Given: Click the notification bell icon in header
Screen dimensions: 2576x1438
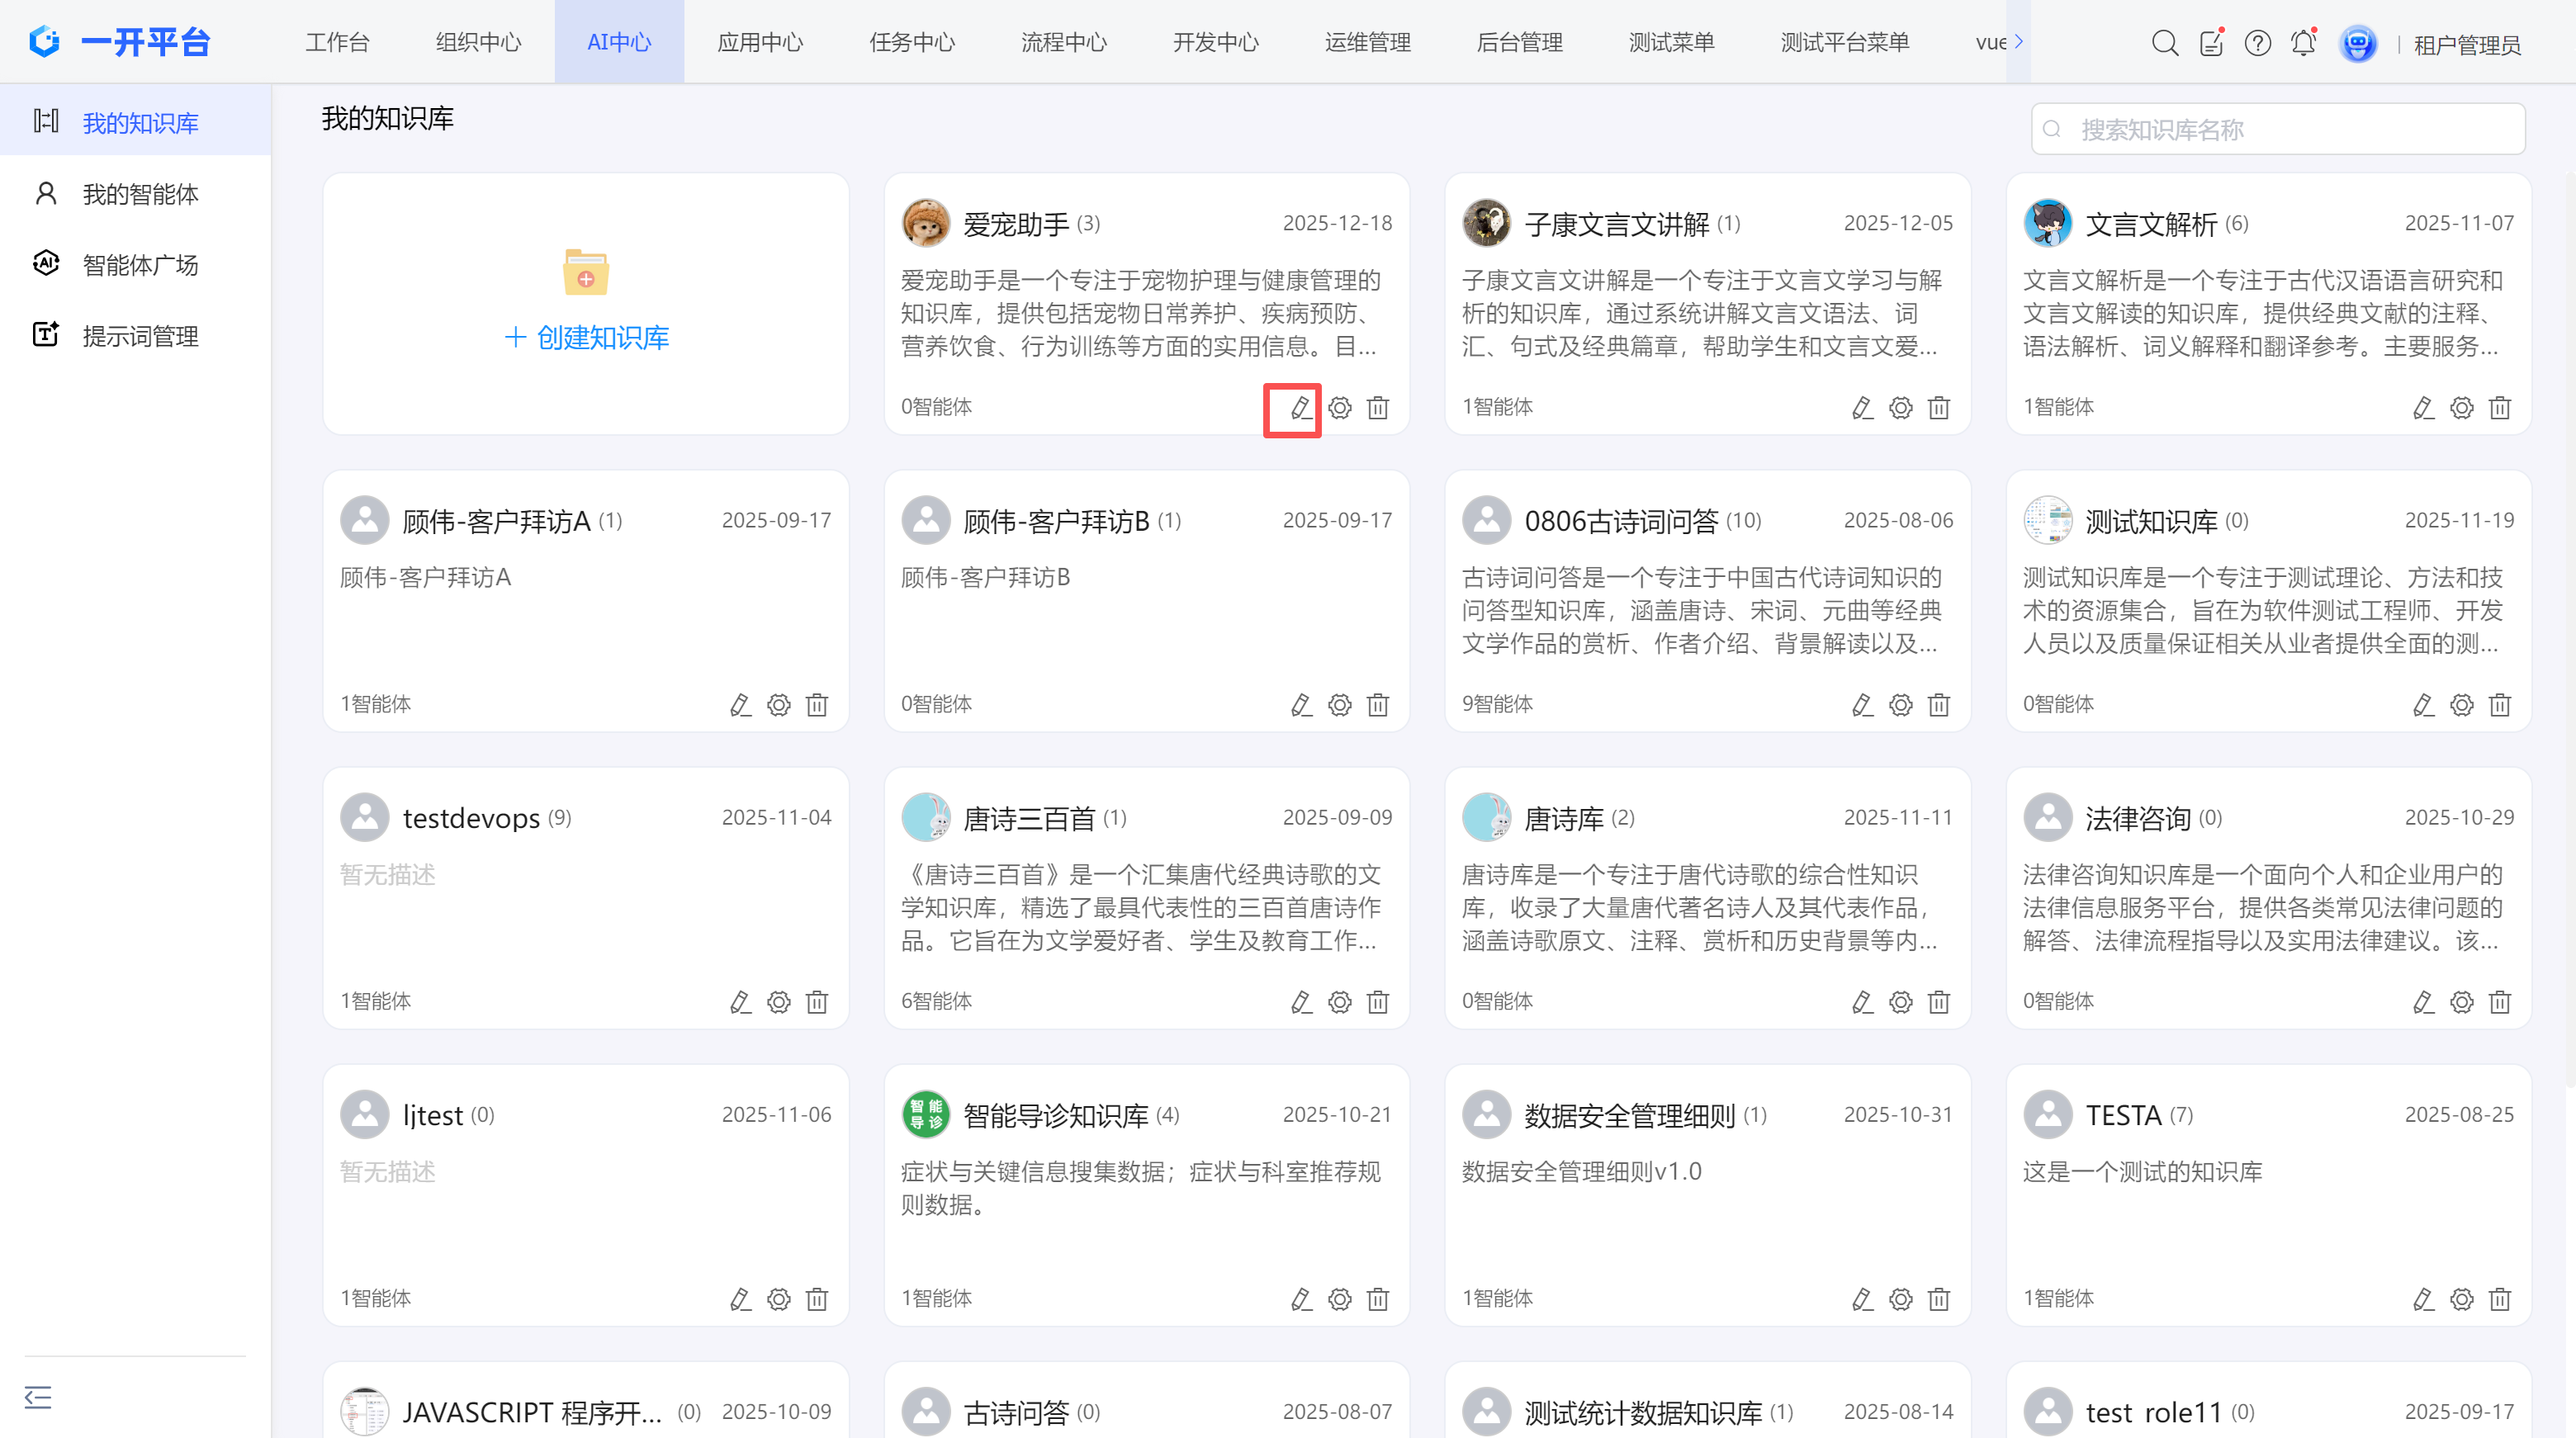Looking at the screenshot, I should pyautogui.click(x=2303, y=43).
